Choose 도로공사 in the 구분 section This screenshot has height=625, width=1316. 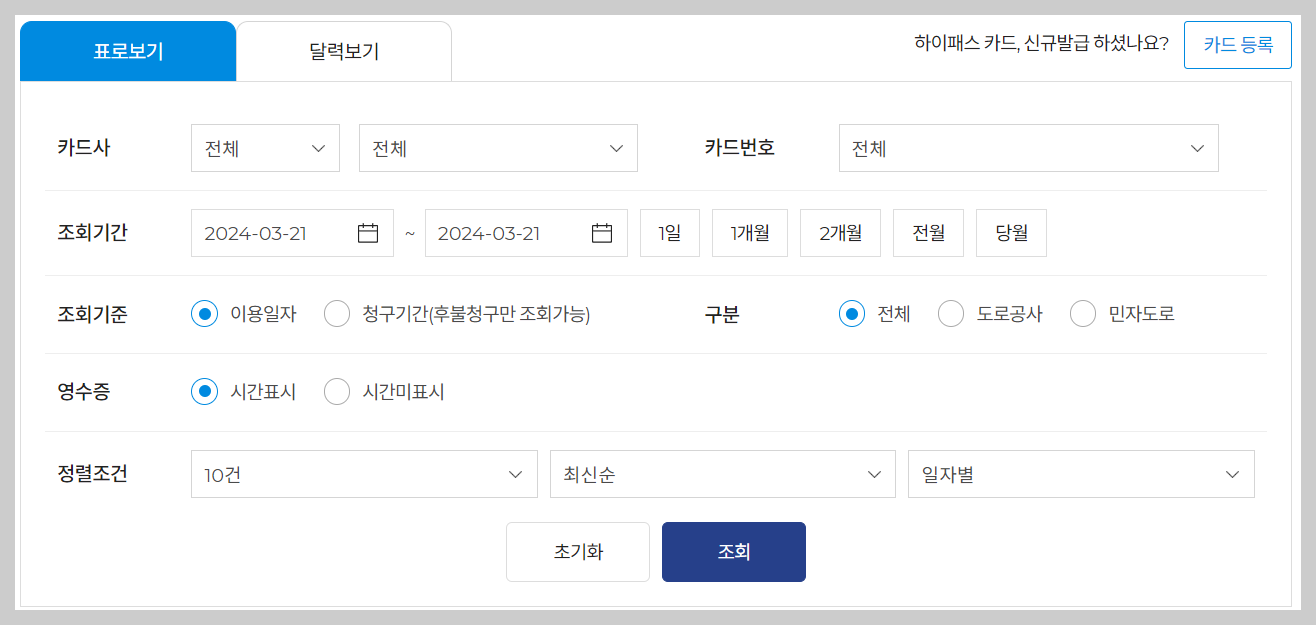click(950, 313)
